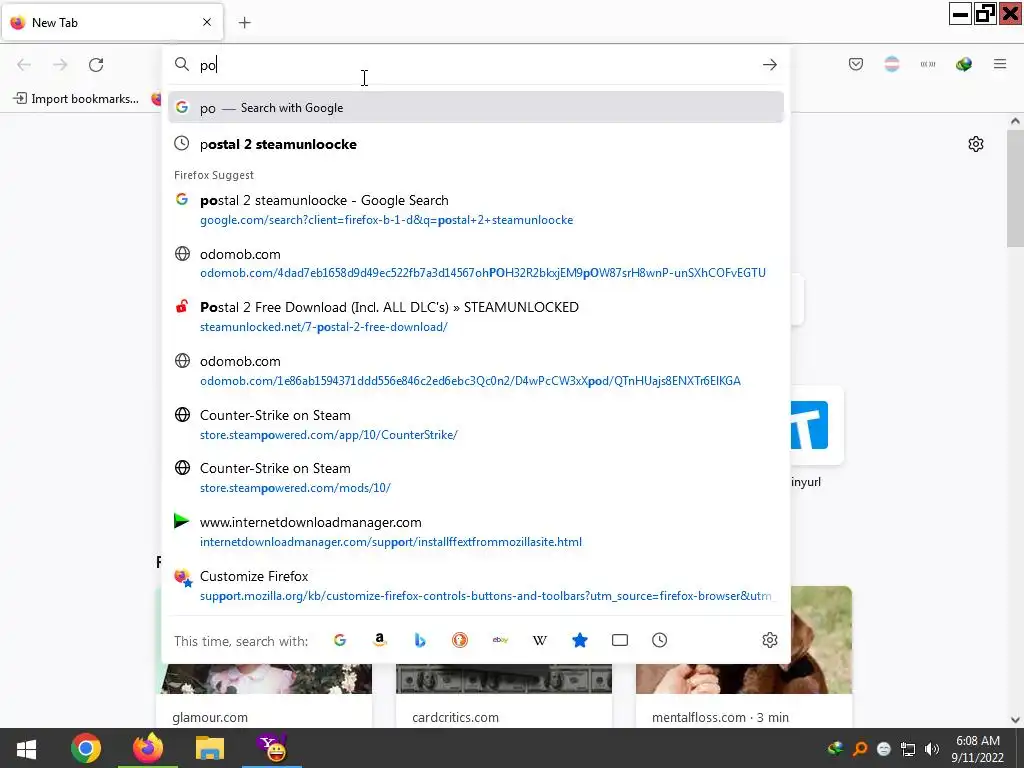Open the glamour.com story card
The image size is (1024, 768).
(264, 696)
